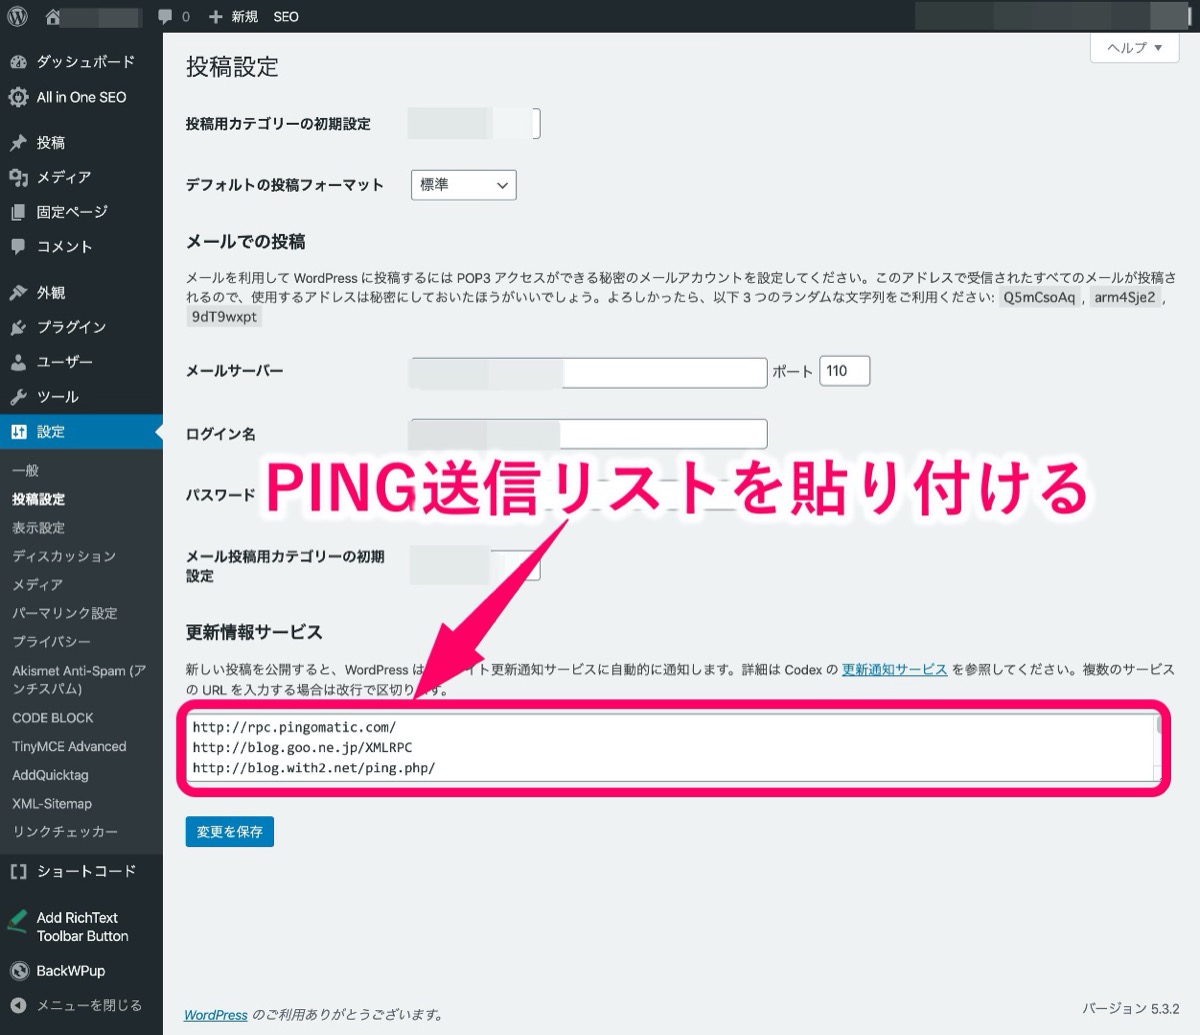
Task: Open ダッシュボード menu item
Action: (x=86, y=62)
